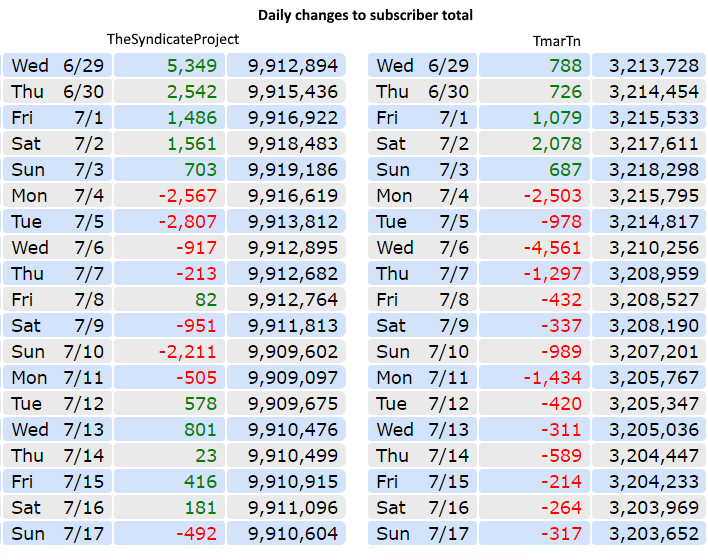Click the -1,297 change value
The height and width of the screenshot is (560, 708).
point(552,274)
